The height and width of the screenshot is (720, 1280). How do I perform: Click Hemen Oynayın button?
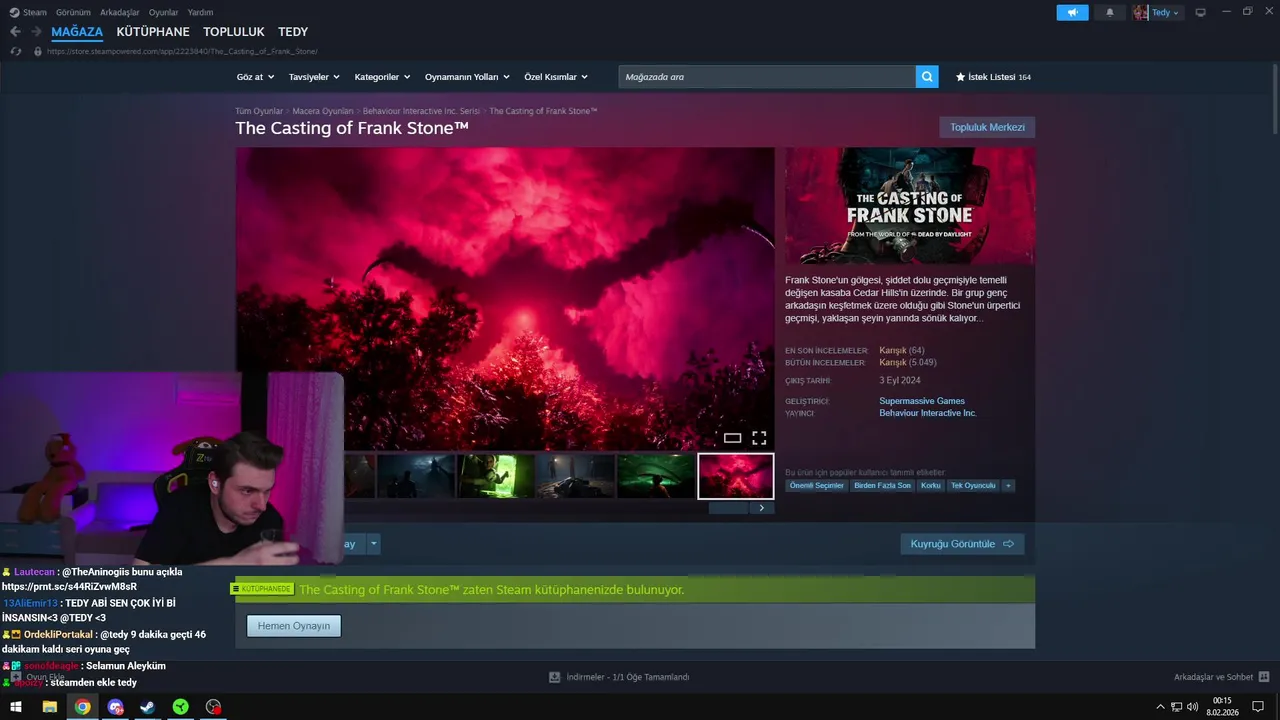pyautogui.click(x=294, y=626)
